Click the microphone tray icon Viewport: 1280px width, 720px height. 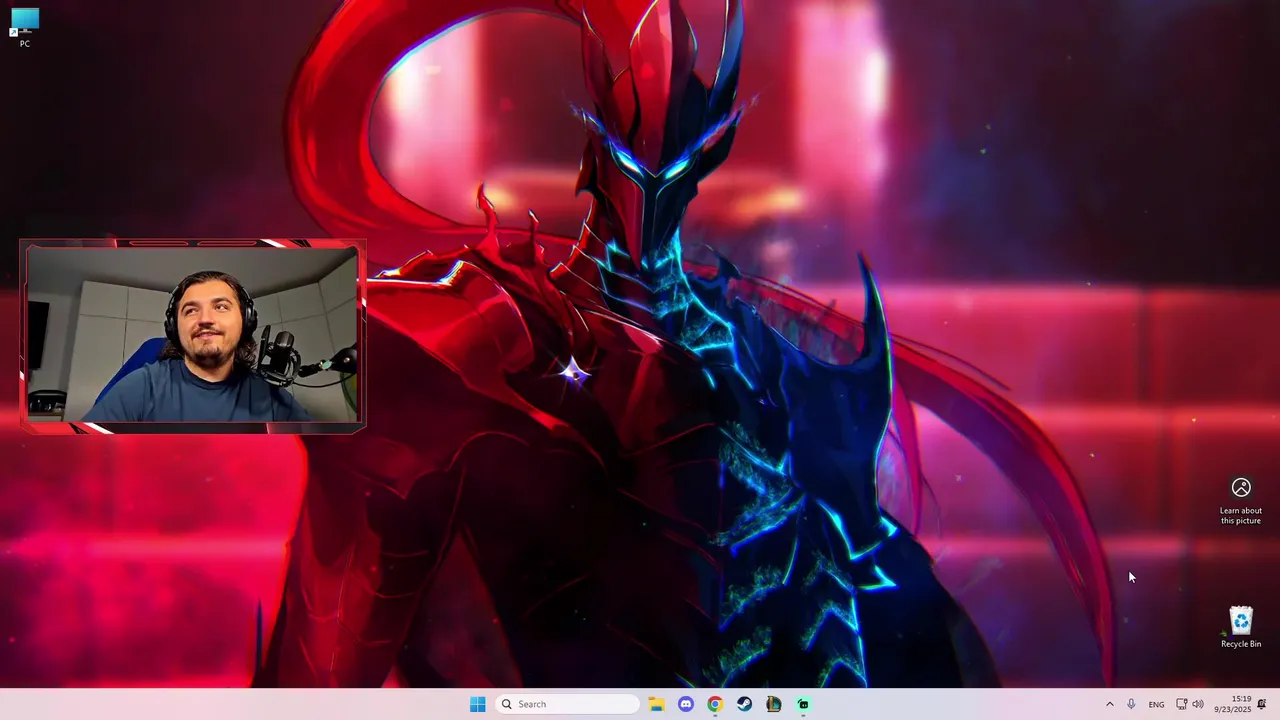click(x=1131, y=704)
